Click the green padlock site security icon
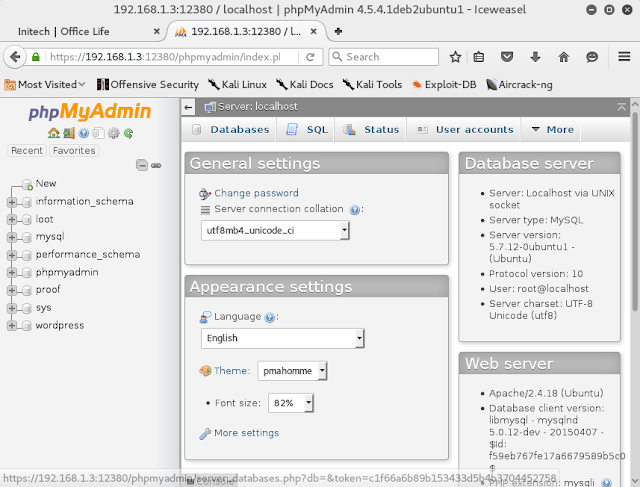Screen dimensions: 640x487 (36, 57)
